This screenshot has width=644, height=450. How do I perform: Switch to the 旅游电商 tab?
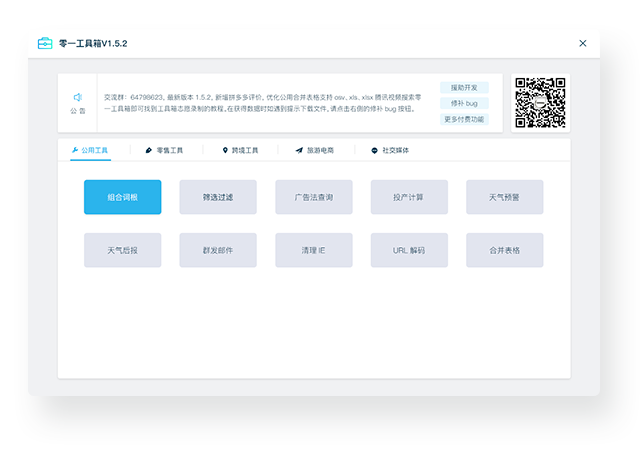click(x=314, y=150)
